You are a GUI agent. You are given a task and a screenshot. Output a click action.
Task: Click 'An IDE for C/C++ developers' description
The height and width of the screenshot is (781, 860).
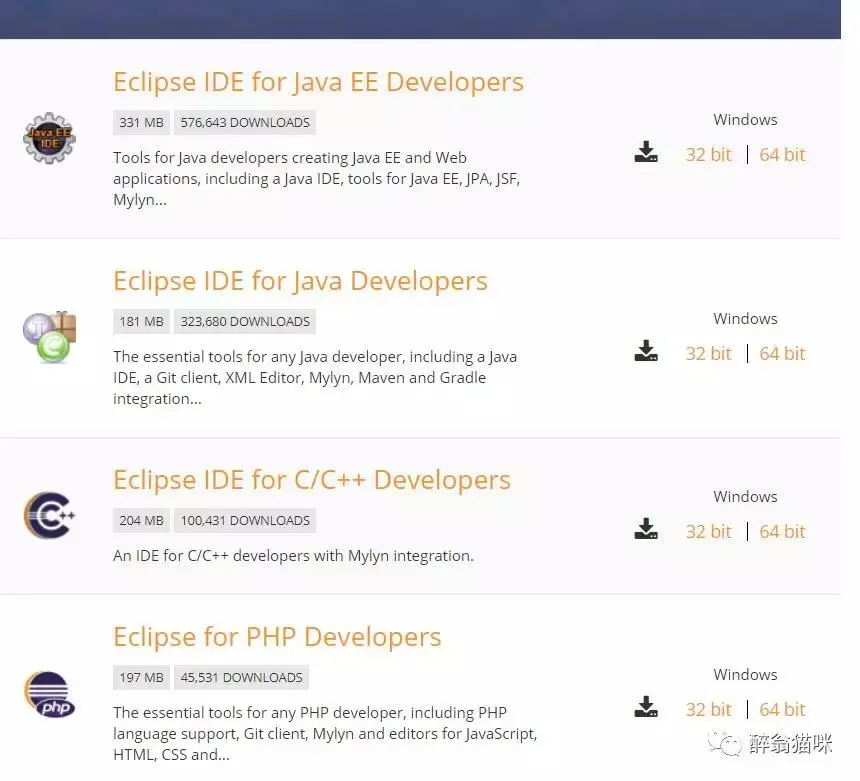coord(293,556)
